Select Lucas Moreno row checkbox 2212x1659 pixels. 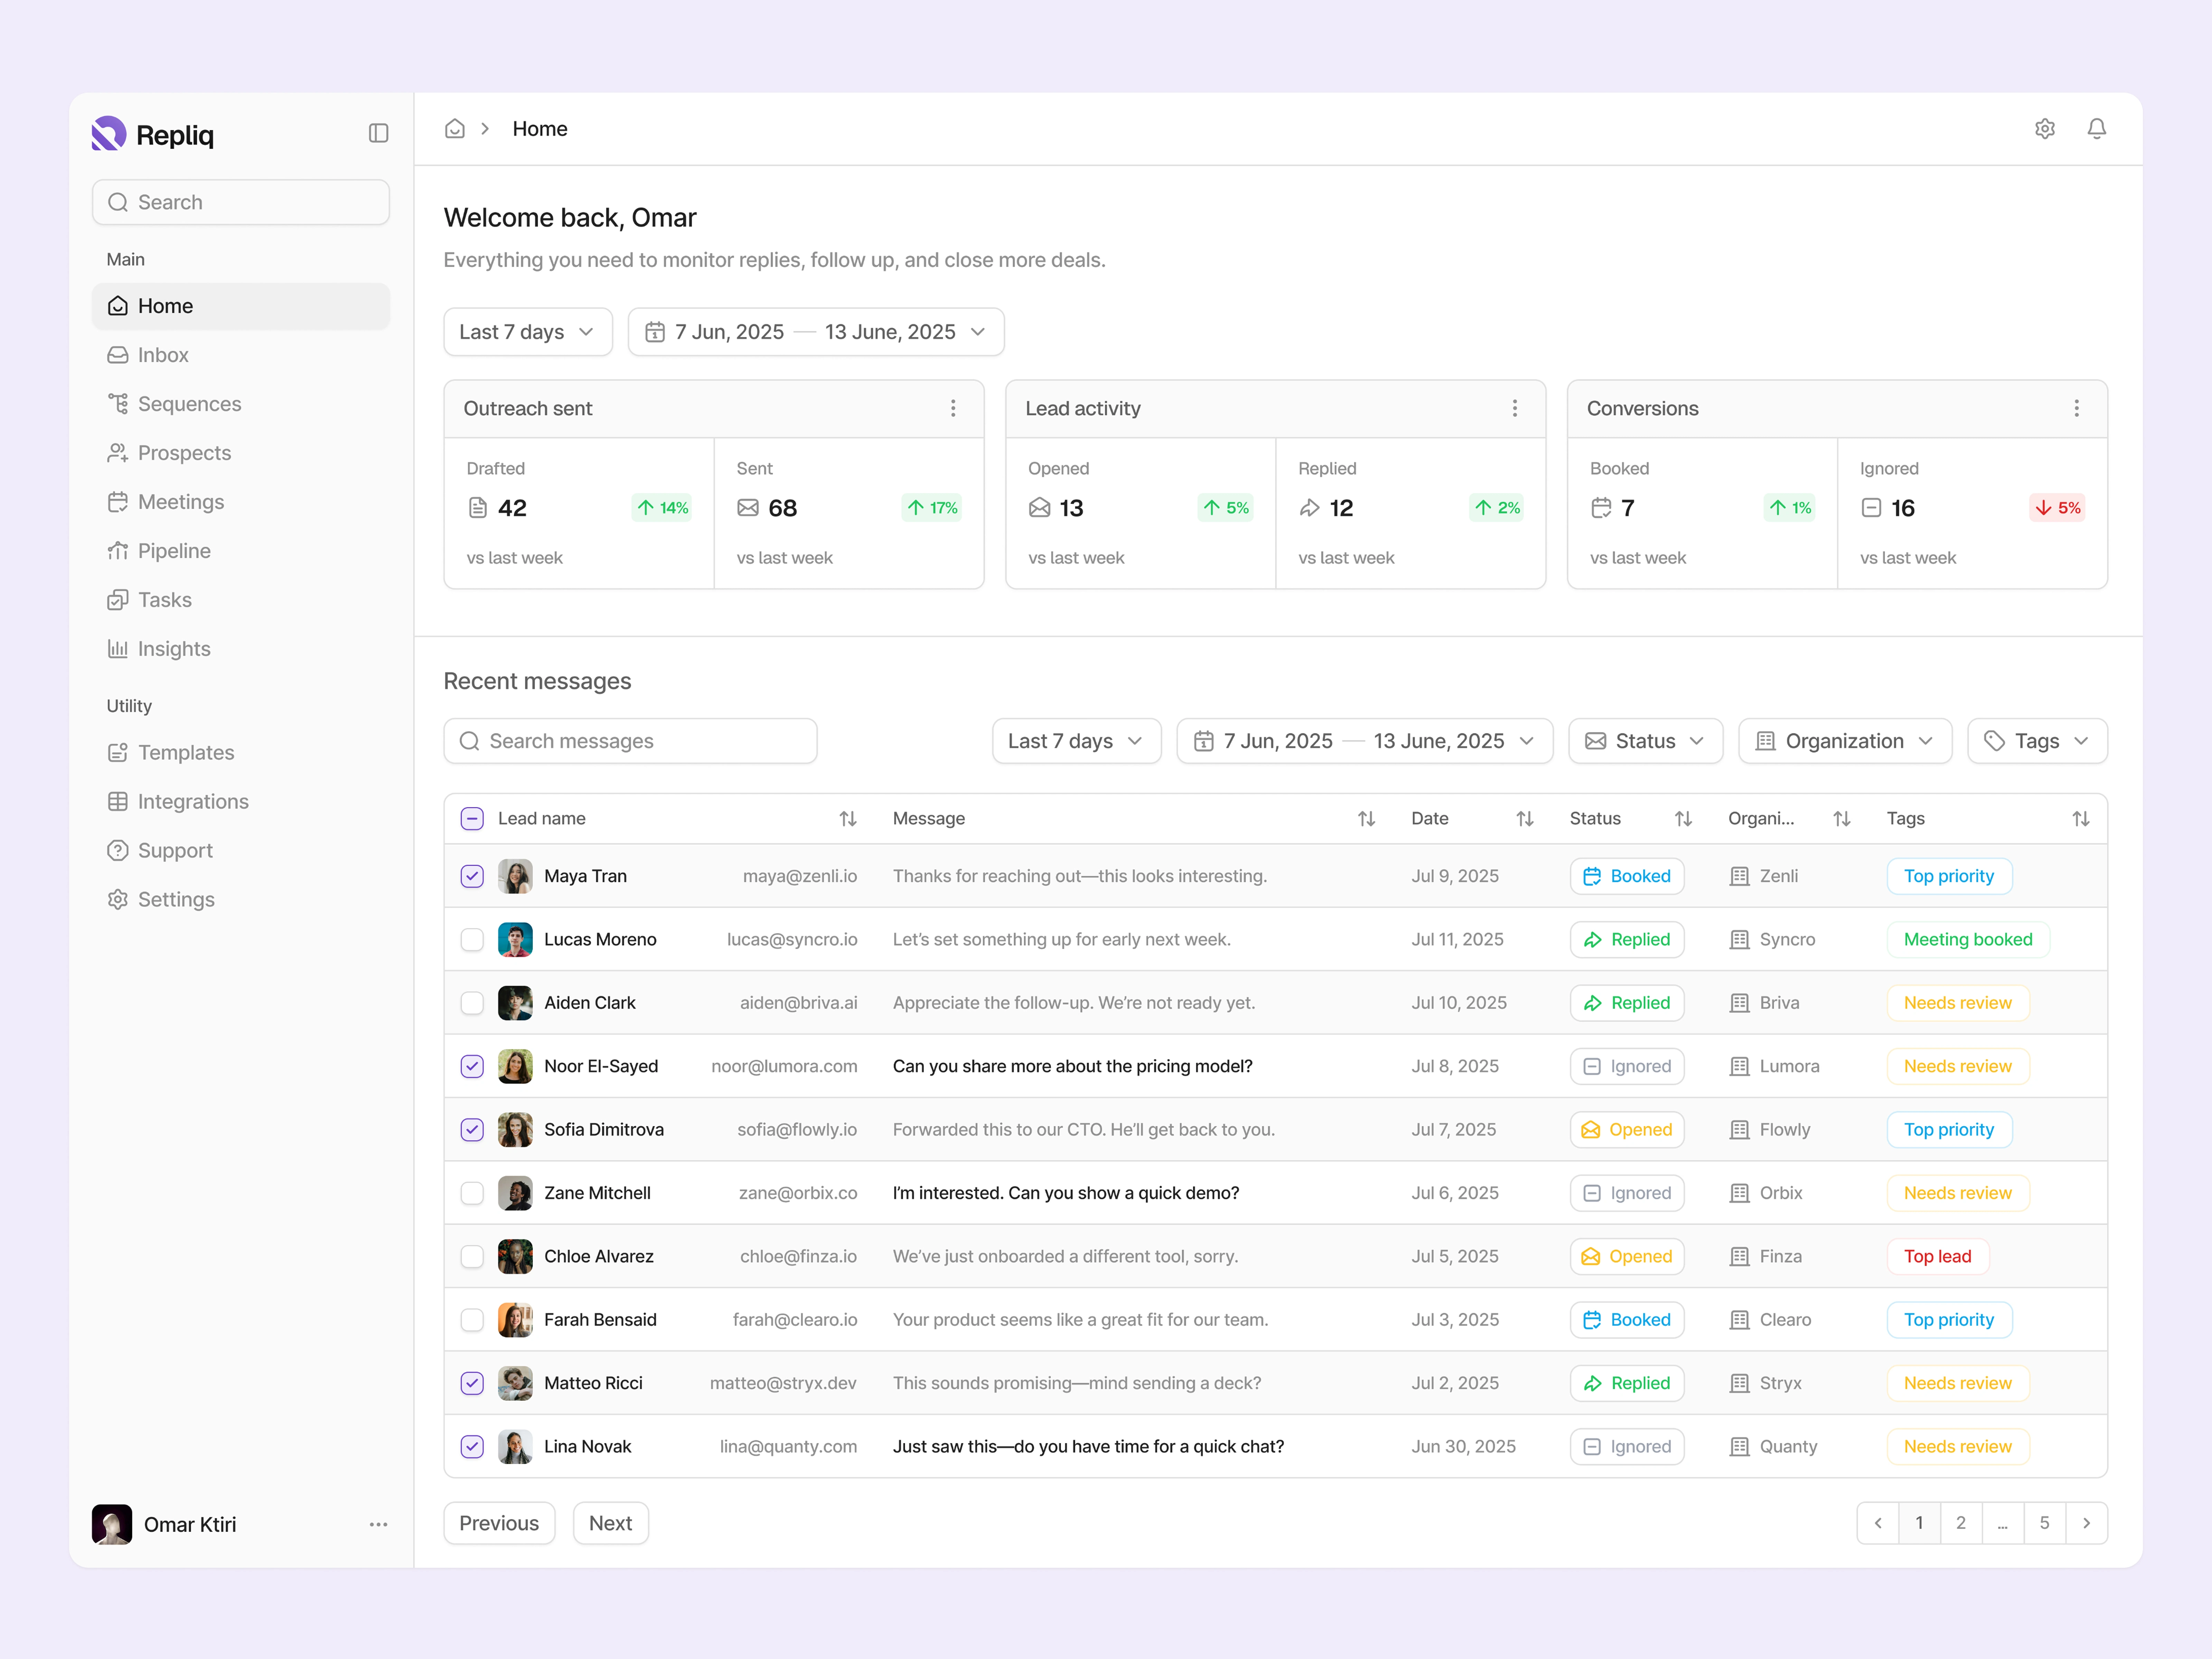(472, 939)
